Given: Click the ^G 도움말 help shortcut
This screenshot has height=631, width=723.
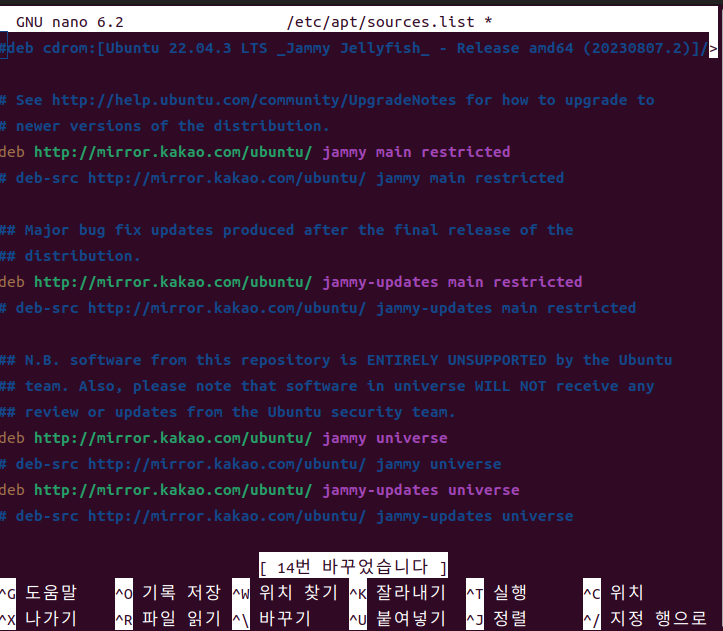Looking at the screenshot, I should (x=38, y=593).
